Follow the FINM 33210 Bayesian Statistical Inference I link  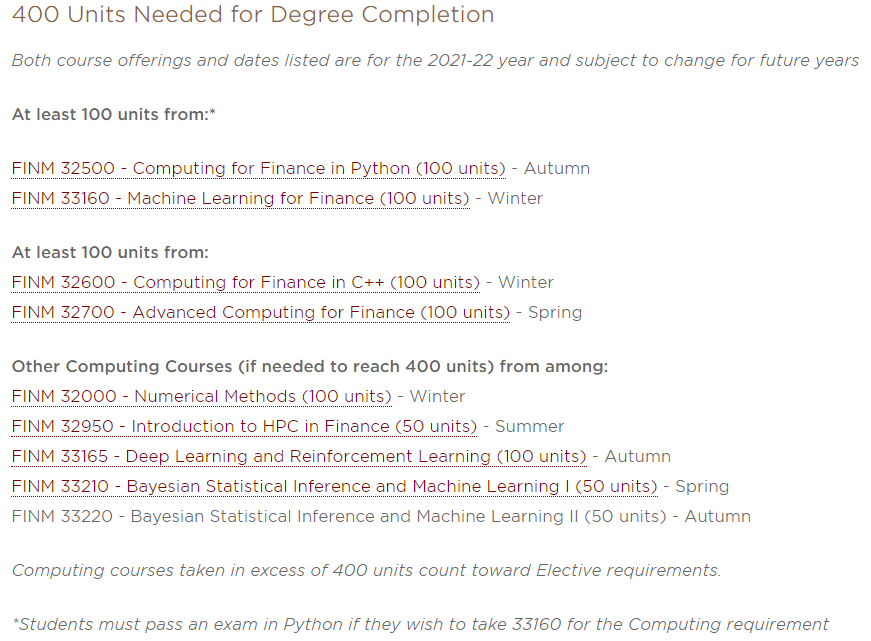point(334,487)
